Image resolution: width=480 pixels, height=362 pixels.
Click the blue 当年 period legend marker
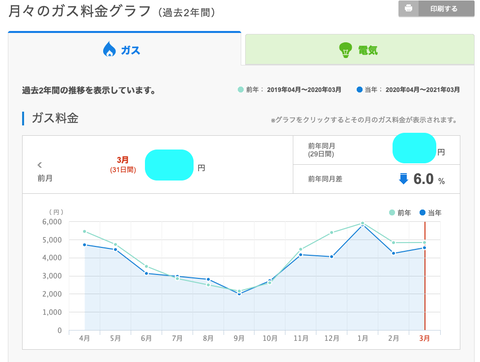(359, 90)
